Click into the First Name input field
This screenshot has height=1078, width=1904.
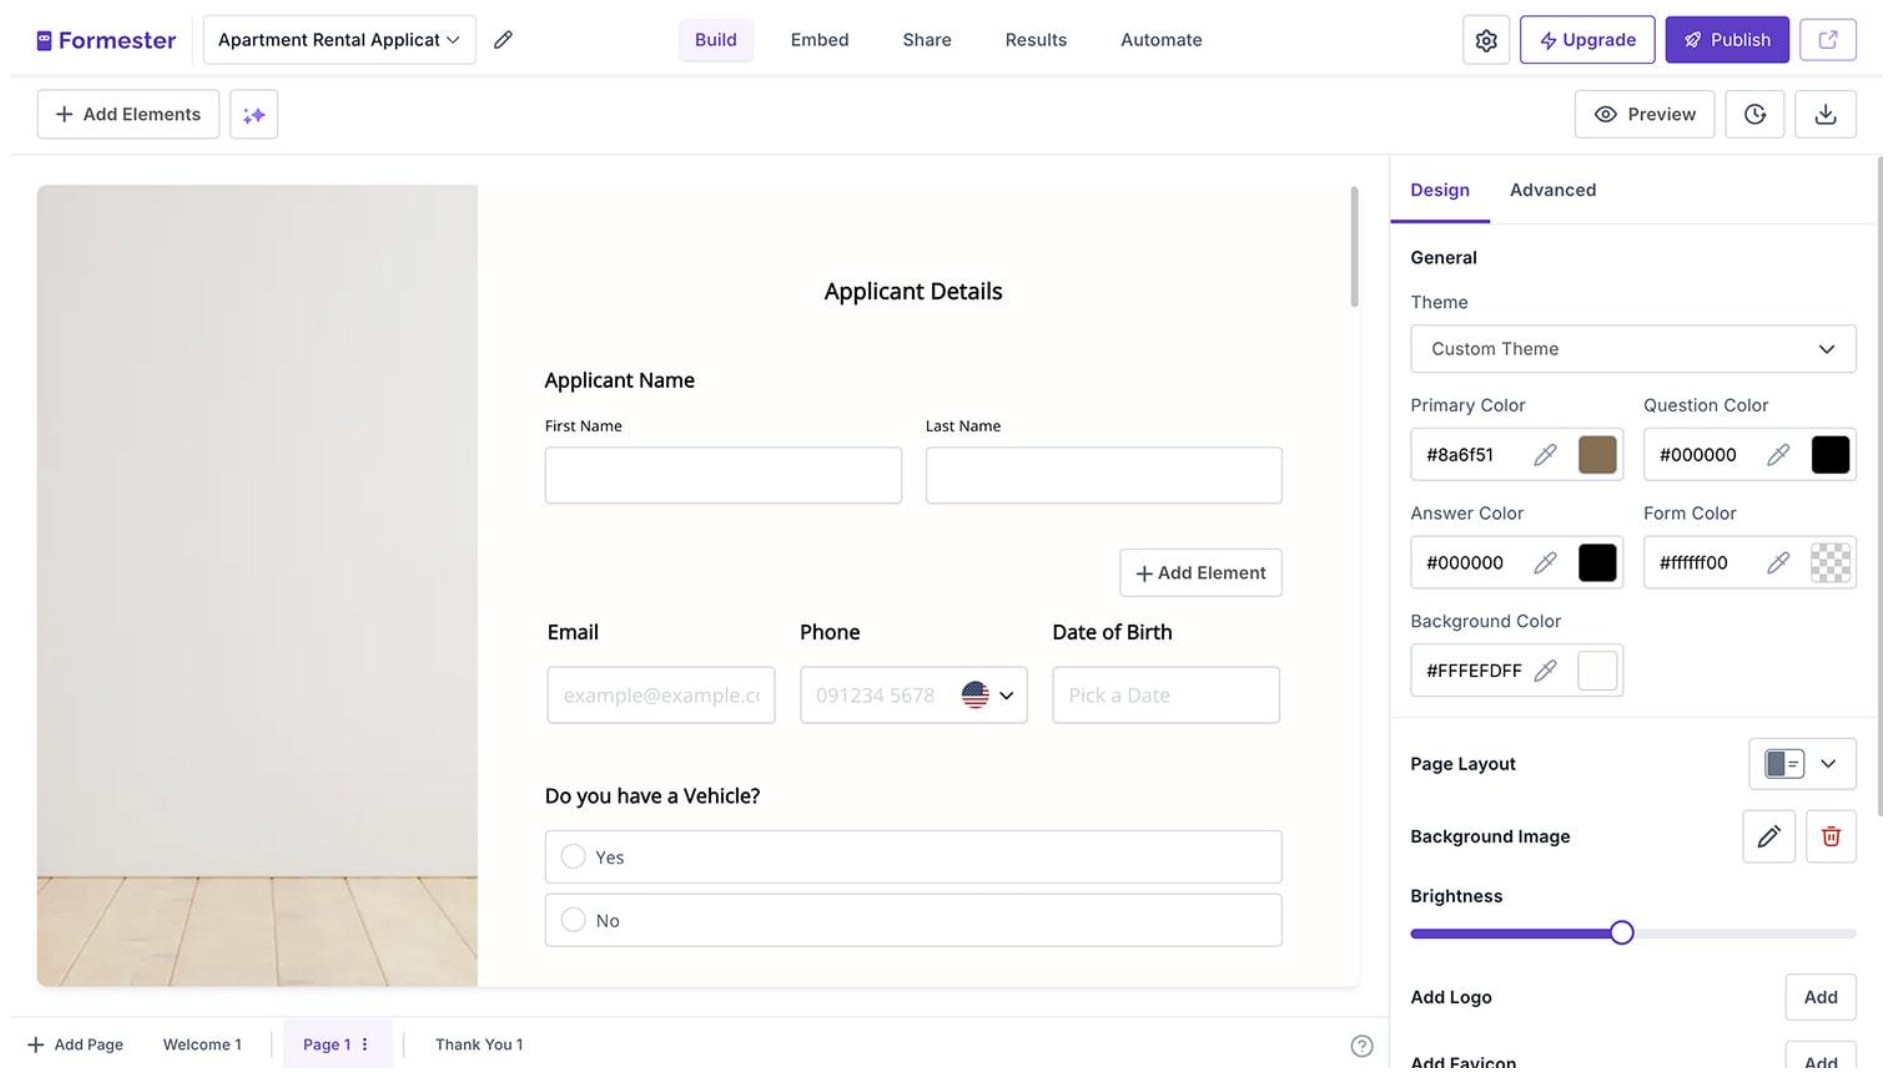click(723, 475)
